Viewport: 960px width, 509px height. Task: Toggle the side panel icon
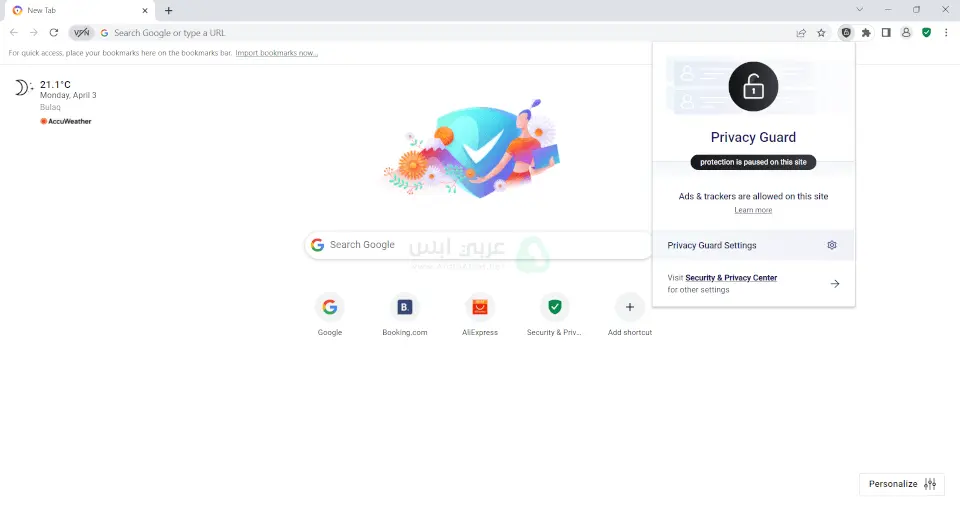coord(886,33)
